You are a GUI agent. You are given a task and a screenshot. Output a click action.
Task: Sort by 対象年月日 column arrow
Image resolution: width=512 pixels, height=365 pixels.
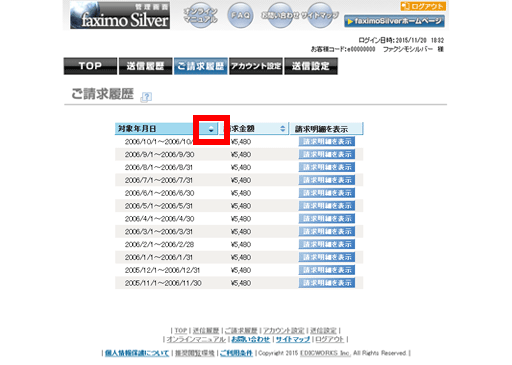pos(211,129)
